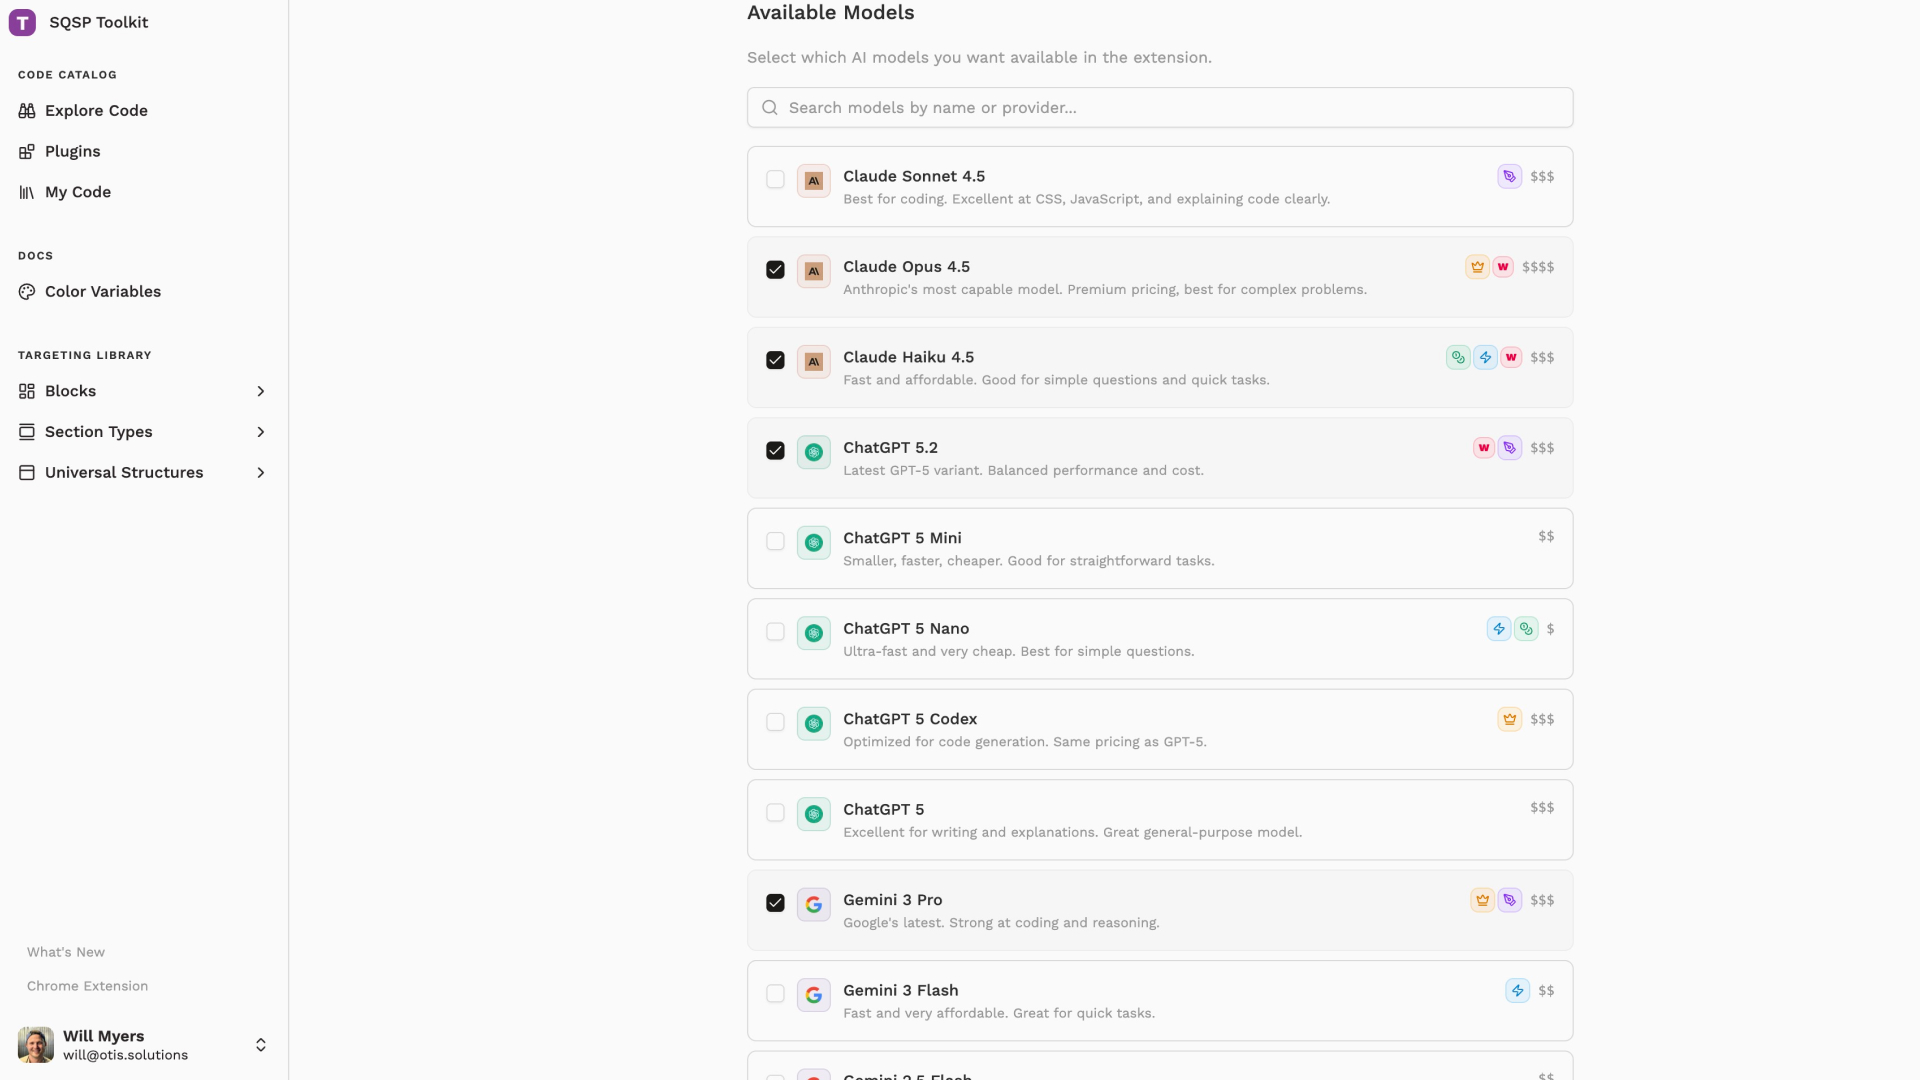Click the lightning badge on Gemini 3 Flash
The height and width of the screenshot is (1080, 1920).
(x=1517, y=990)
